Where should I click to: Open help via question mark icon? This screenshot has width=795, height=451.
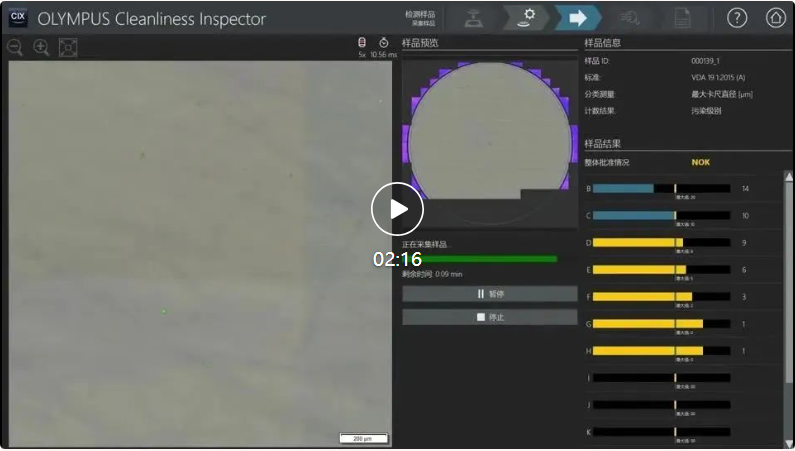click(737, 18)
